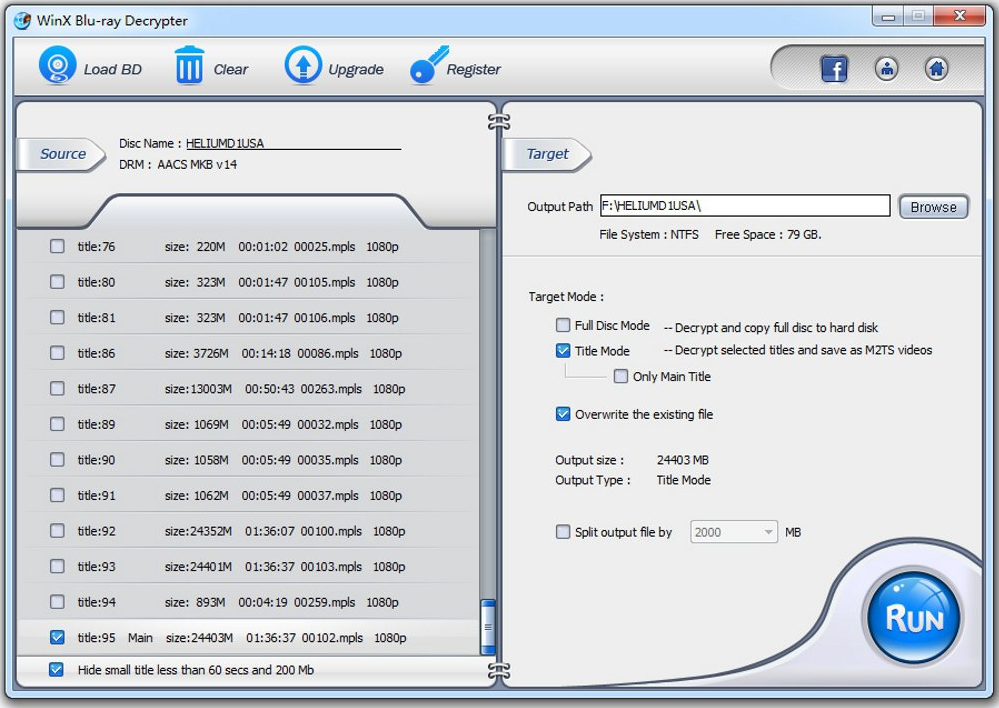
Task: Click the Clear trash can icon
Action: tap(189, 65)
